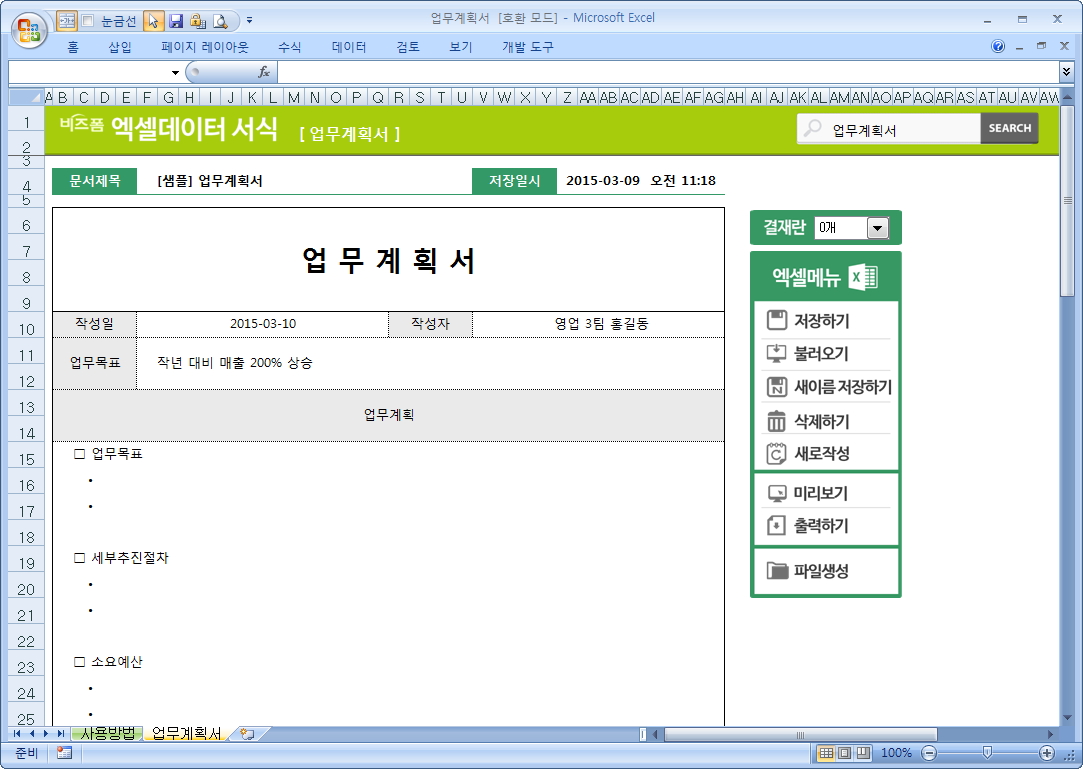Click the trash can icon beside 삭제하기
The image size is (1083, 769).
click(x=776, y=420)
